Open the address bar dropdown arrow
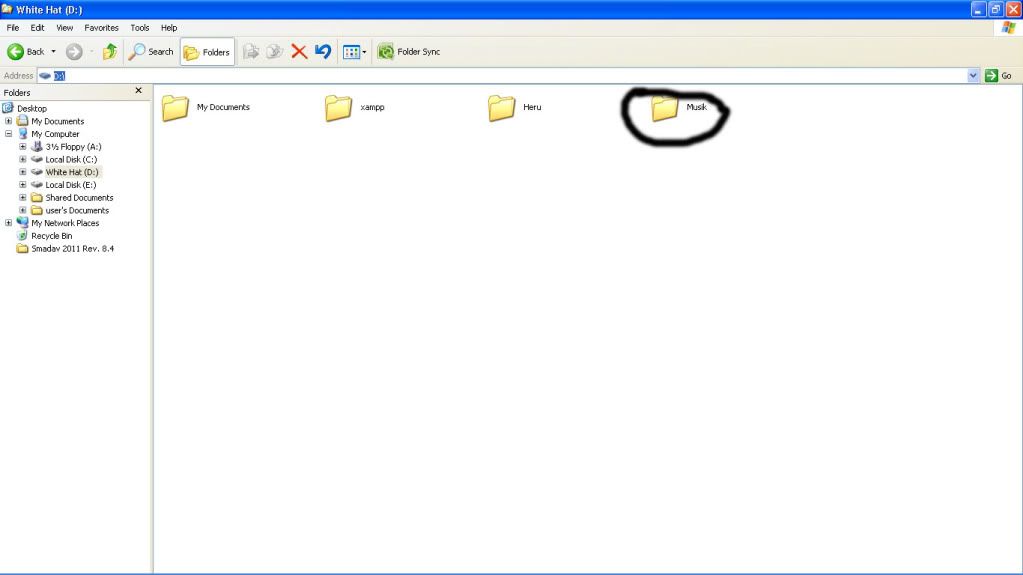The height and width of the screenshot is (575, 1023). [x=974, y=76]
